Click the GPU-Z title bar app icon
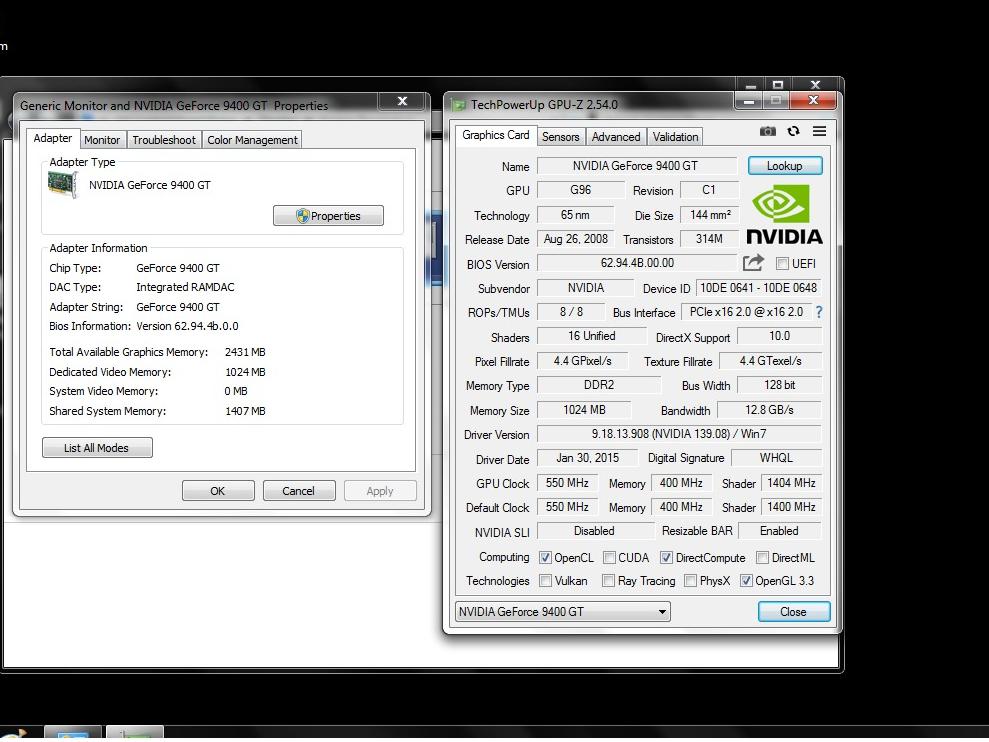Viewport: 989px width, 742px height. [x=459, y=105]
